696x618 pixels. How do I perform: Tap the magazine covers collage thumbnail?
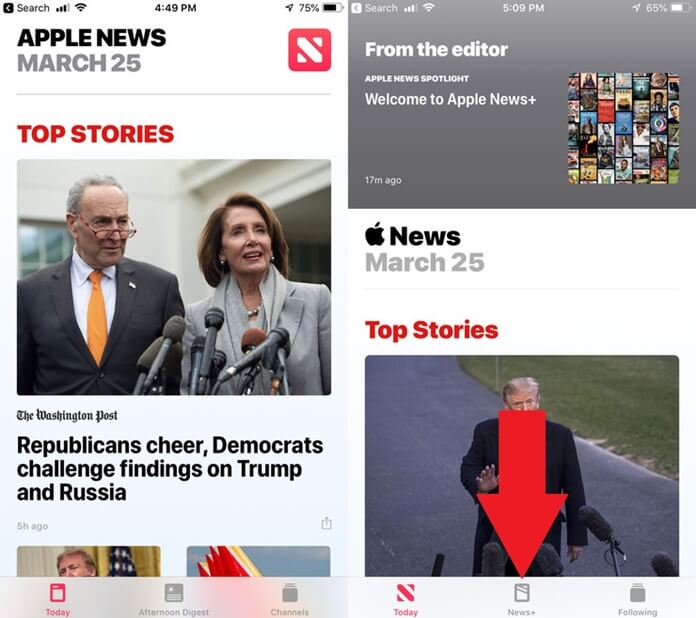tap(624, 128)
